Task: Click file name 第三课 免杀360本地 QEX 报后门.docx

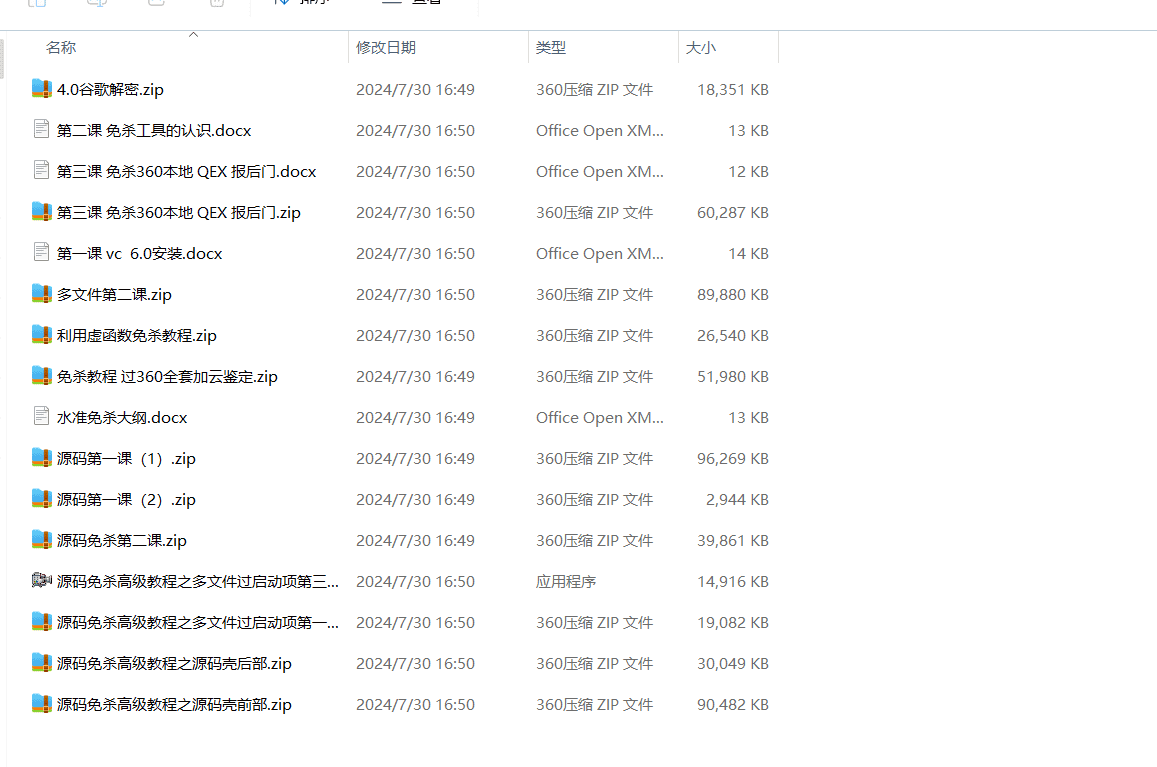Action: pos(187,171)
